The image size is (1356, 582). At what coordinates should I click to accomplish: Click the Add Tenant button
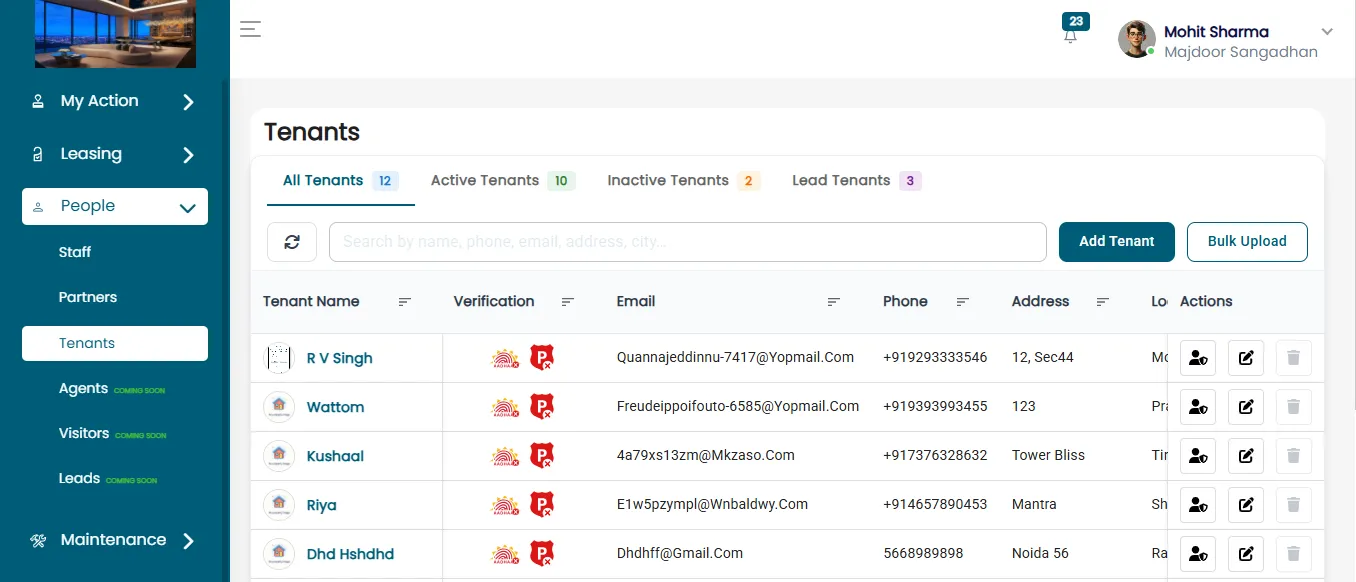click(1117, 242)
